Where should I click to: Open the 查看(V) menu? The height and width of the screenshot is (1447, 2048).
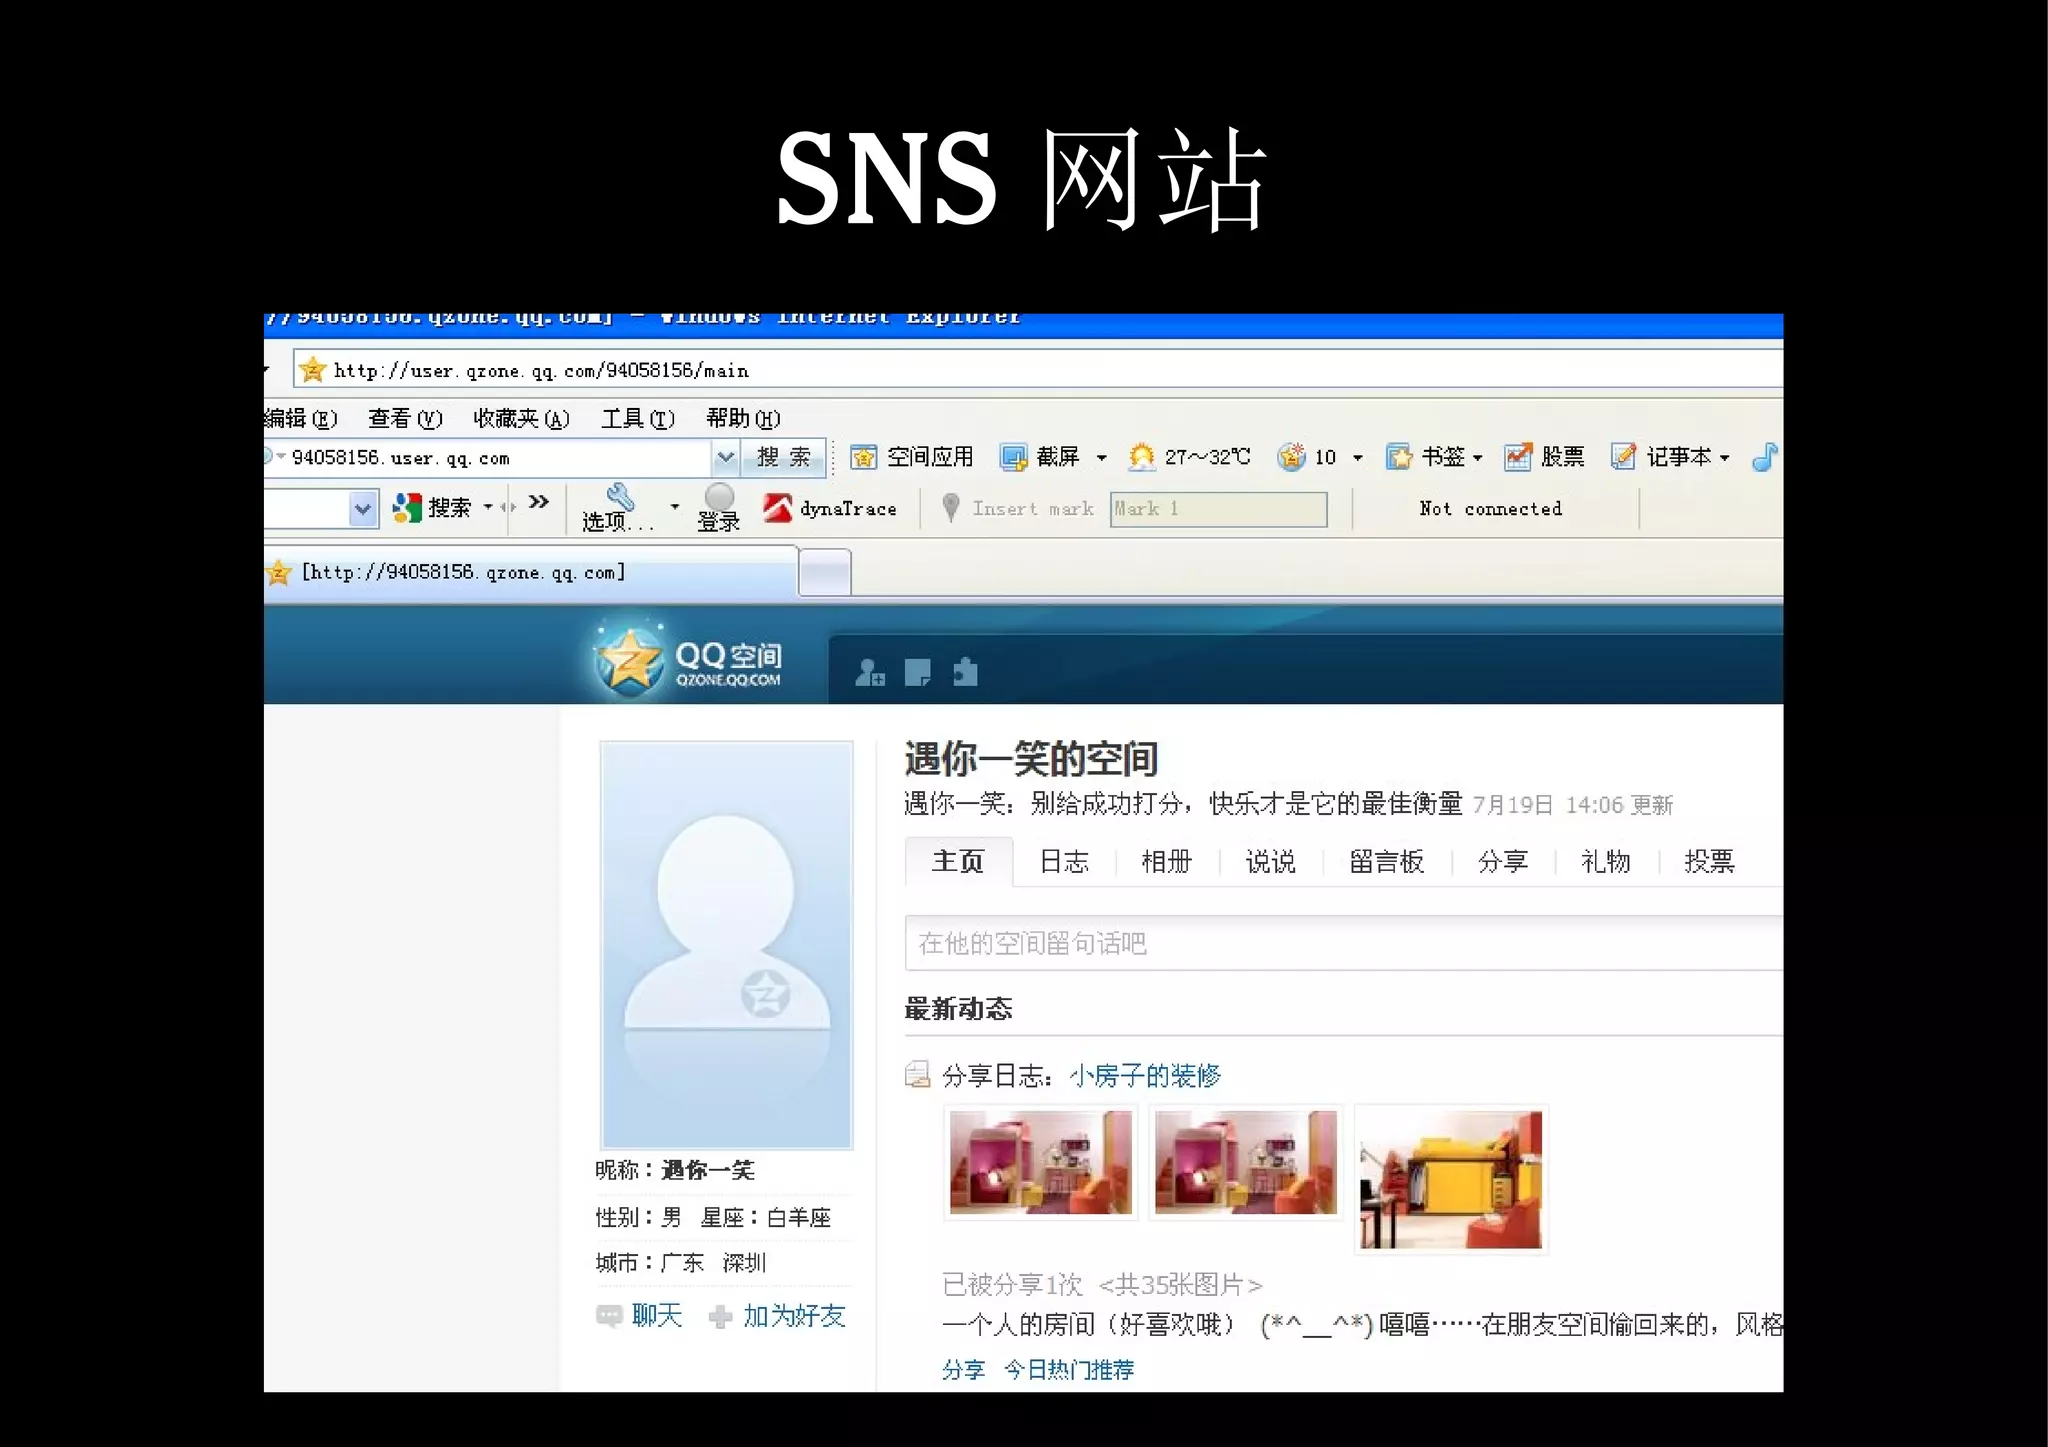[x=405, y=418]
